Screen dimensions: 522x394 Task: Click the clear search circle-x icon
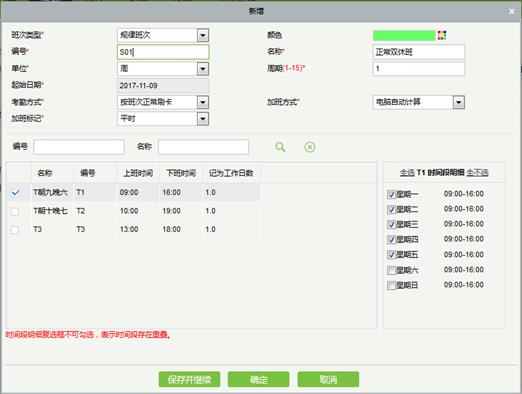310,147
